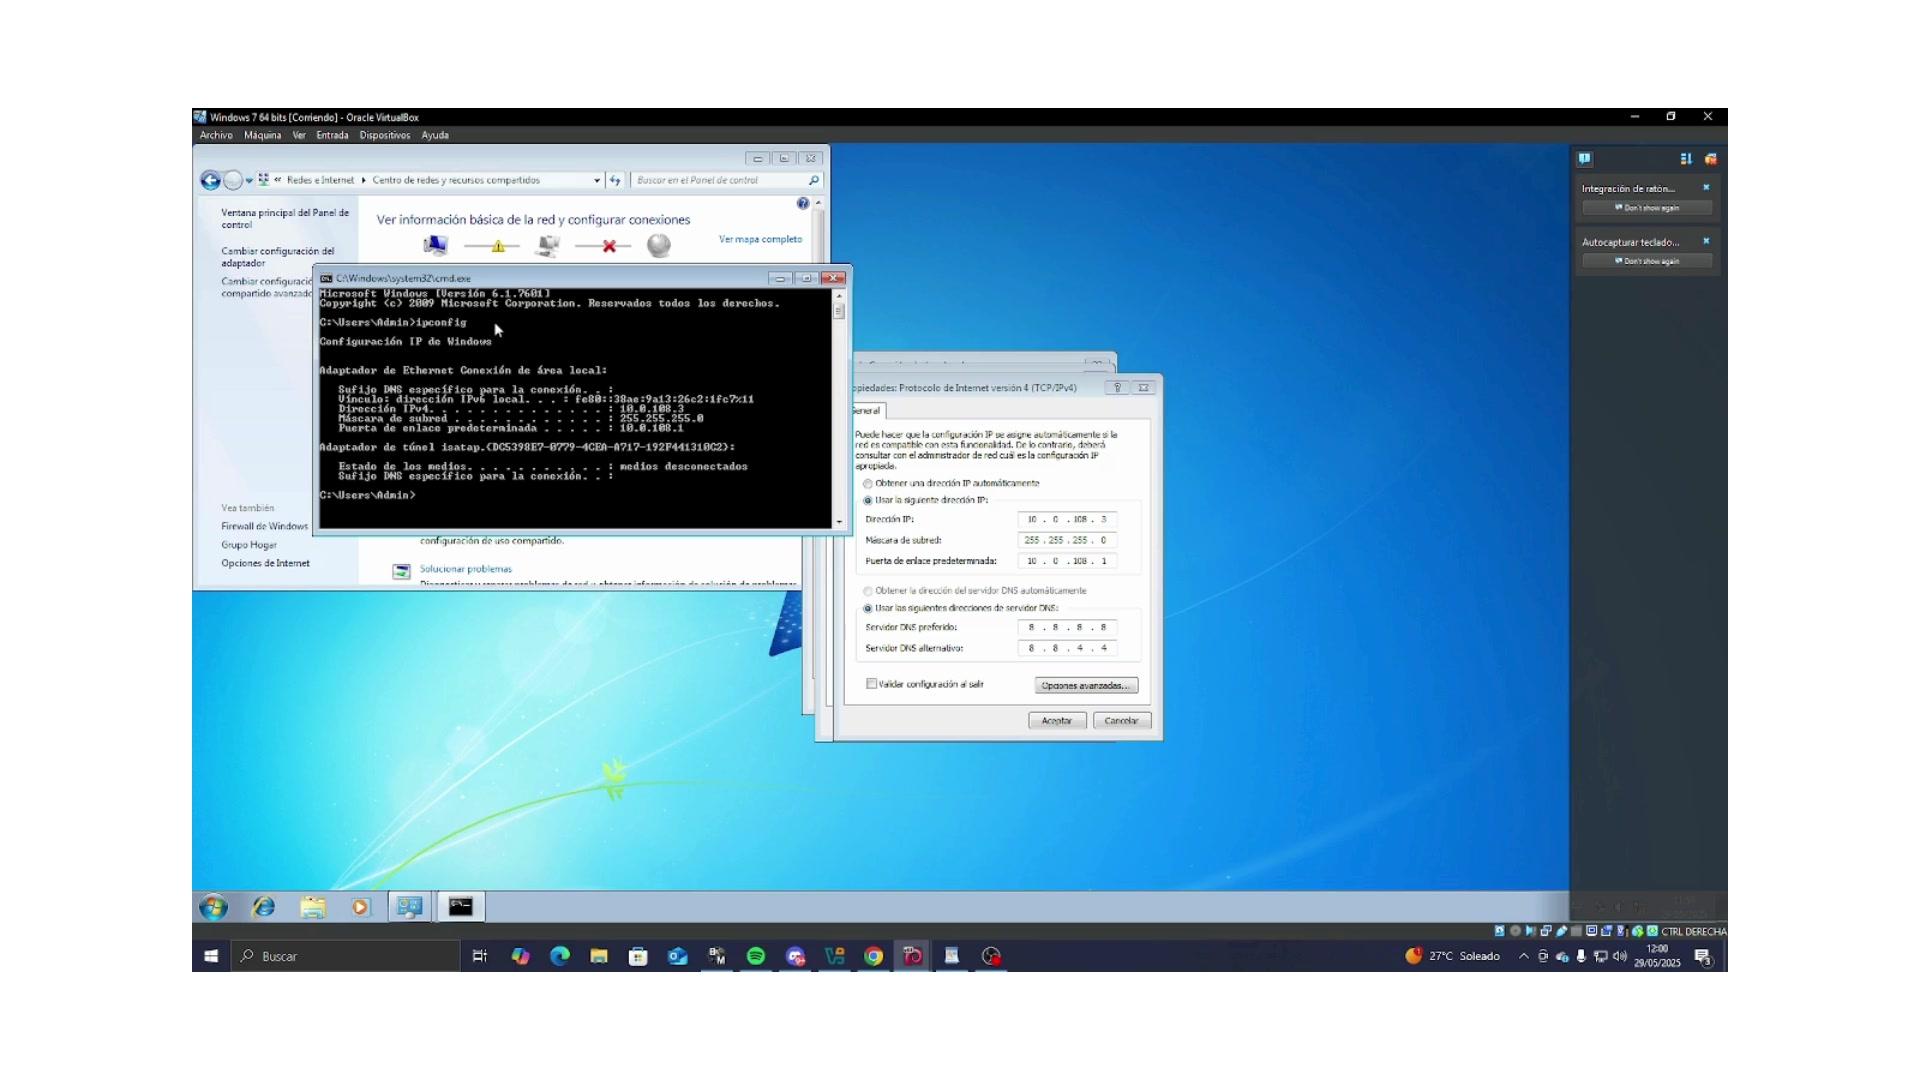This screenshot has height=1080, width=1920.
Task: Open the Máquina menu
Action: tap(262, 135)
